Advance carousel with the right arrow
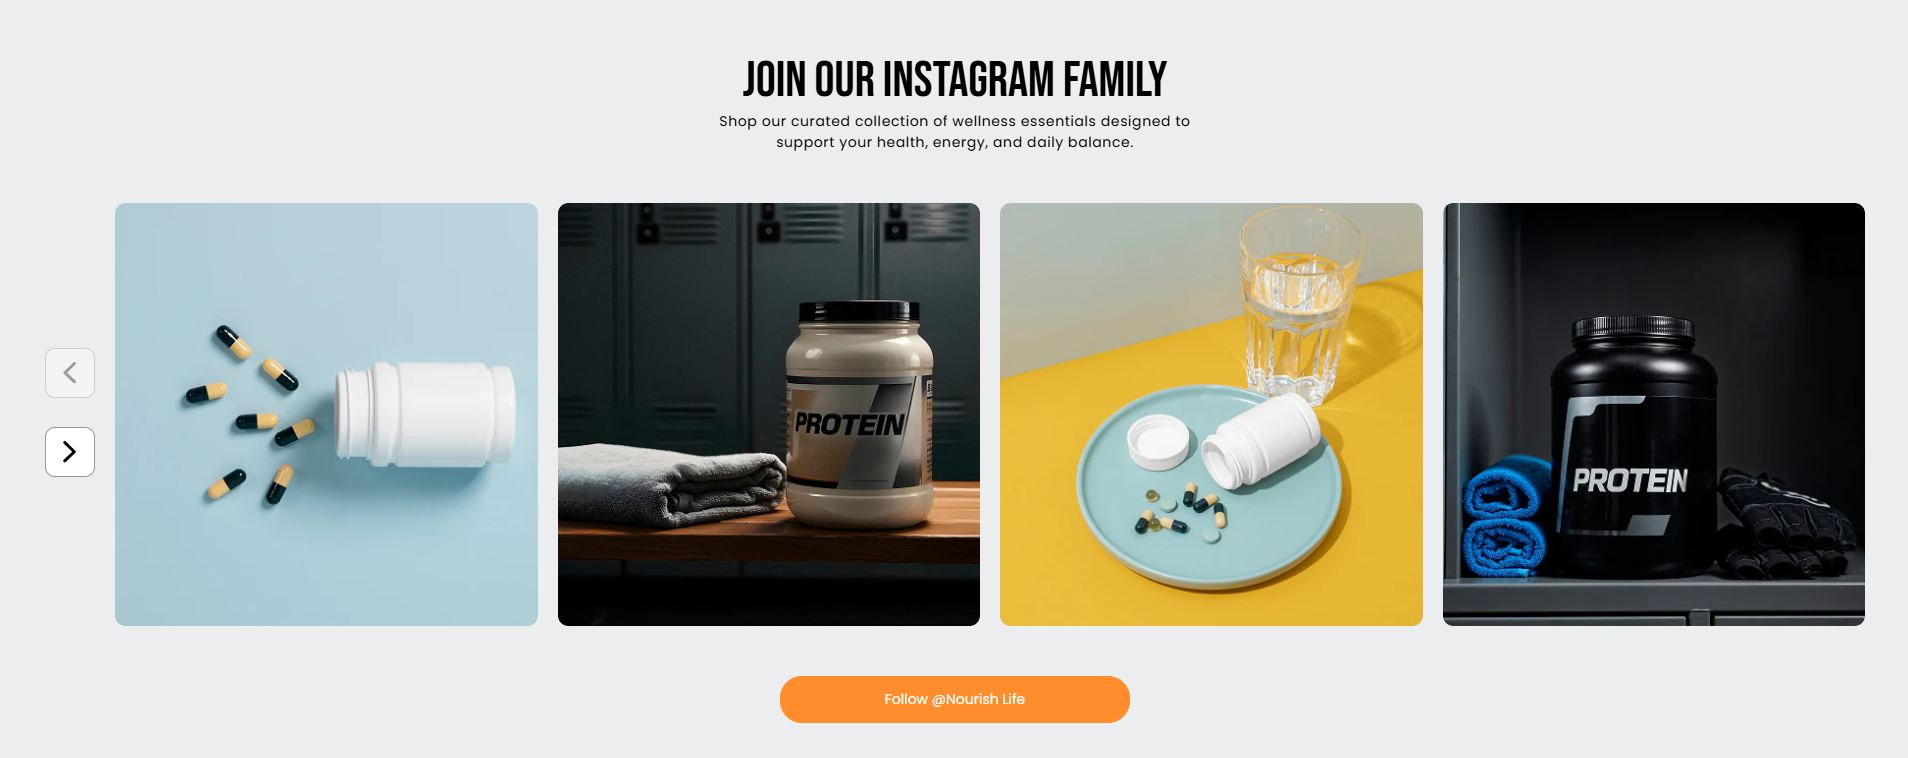This screenshot has width=1908, height=758. point(70,452)
